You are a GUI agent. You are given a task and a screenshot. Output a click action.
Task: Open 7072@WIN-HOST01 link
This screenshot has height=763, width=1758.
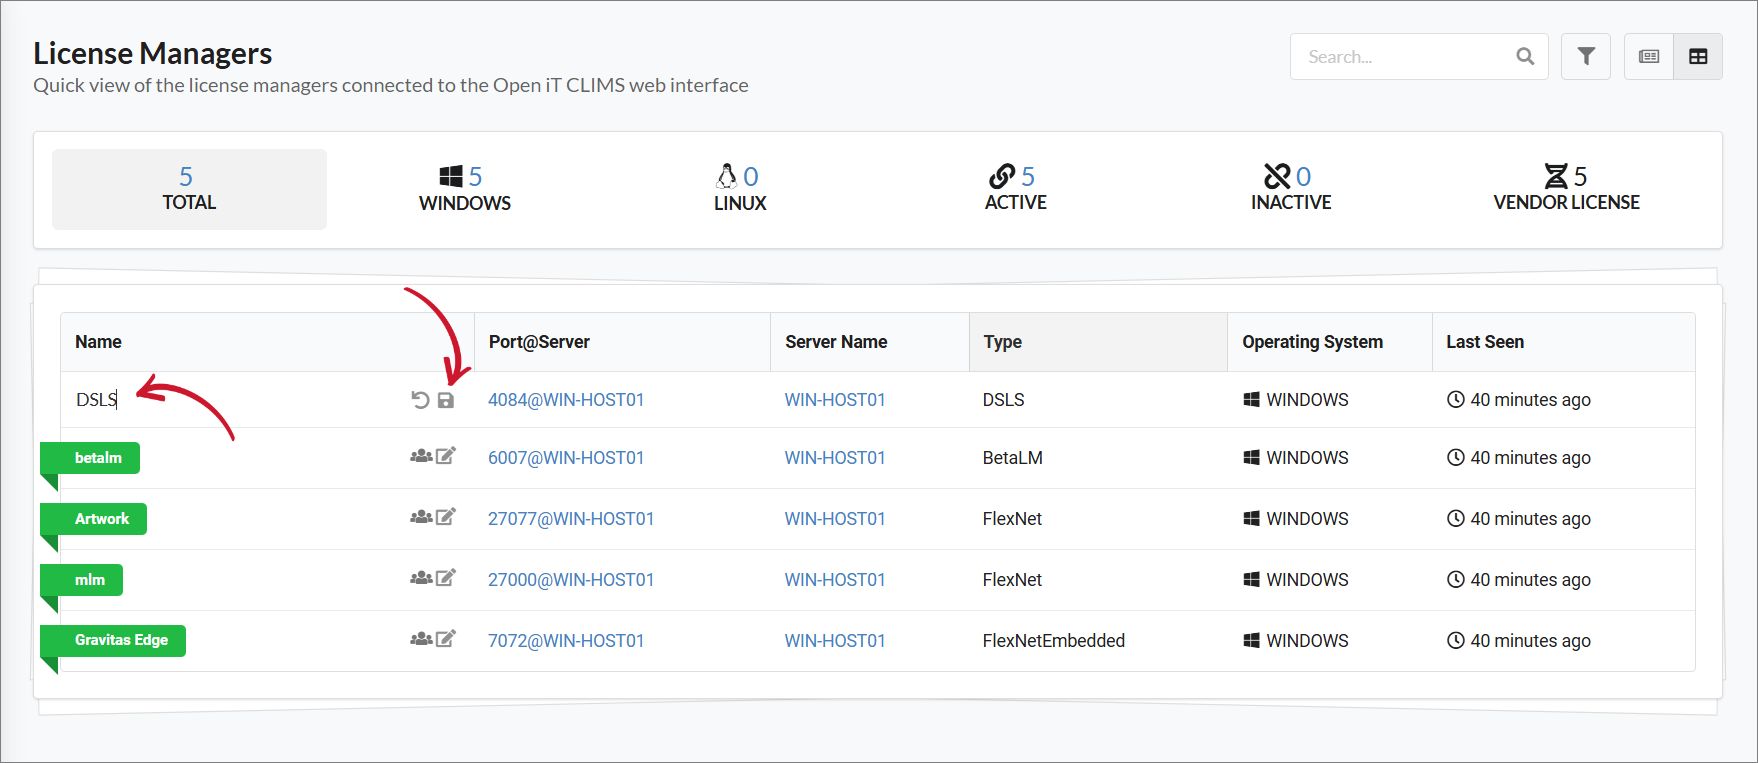pos(566,641)
